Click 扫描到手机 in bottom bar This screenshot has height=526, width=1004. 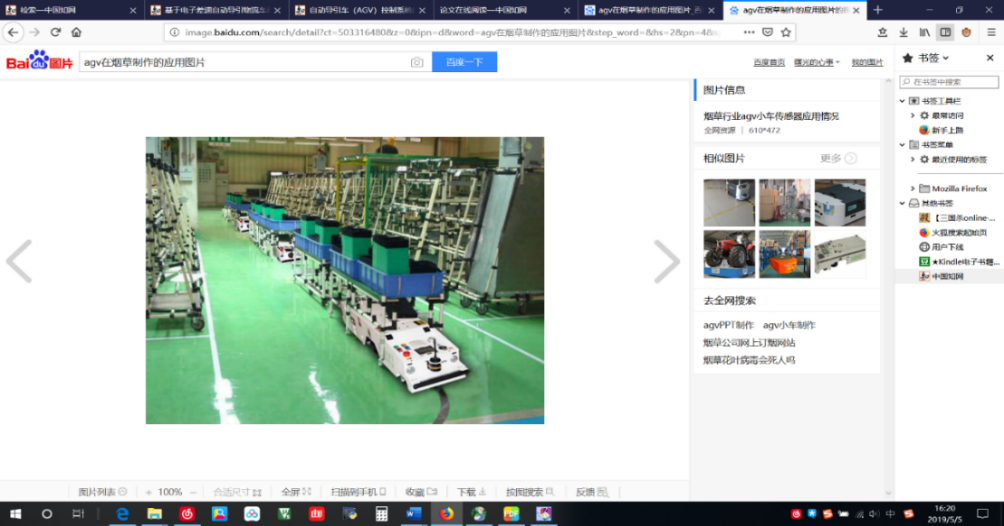[358, 492]
